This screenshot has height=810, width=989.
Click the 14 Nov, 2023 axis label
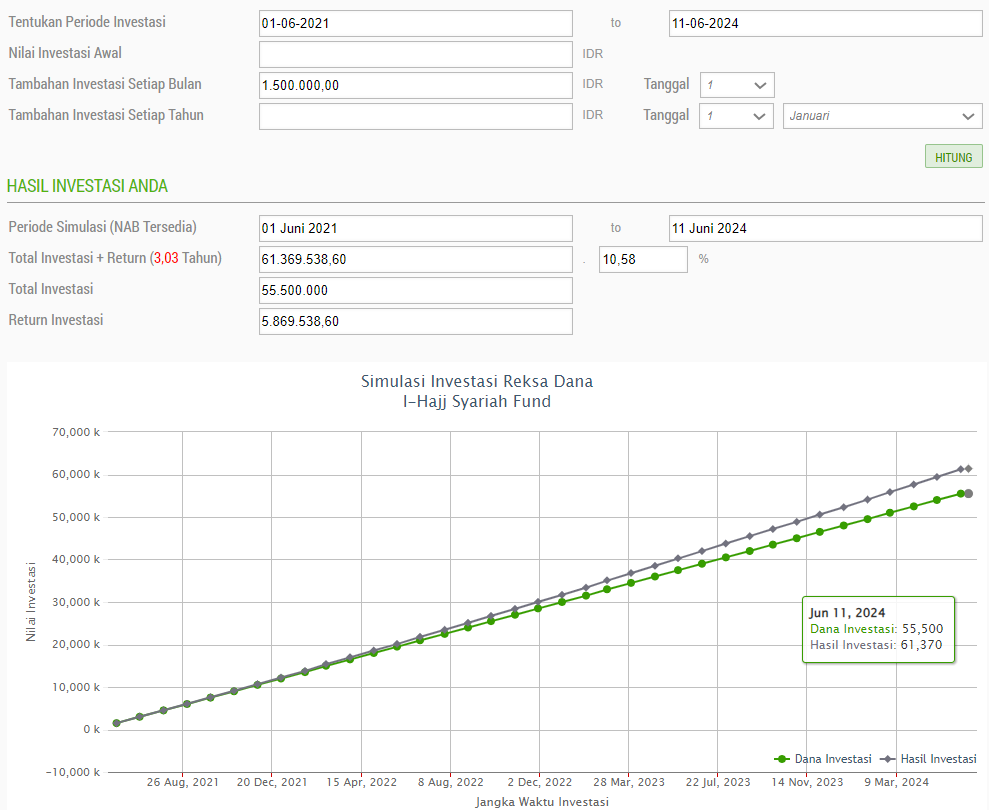pos(807,782)
